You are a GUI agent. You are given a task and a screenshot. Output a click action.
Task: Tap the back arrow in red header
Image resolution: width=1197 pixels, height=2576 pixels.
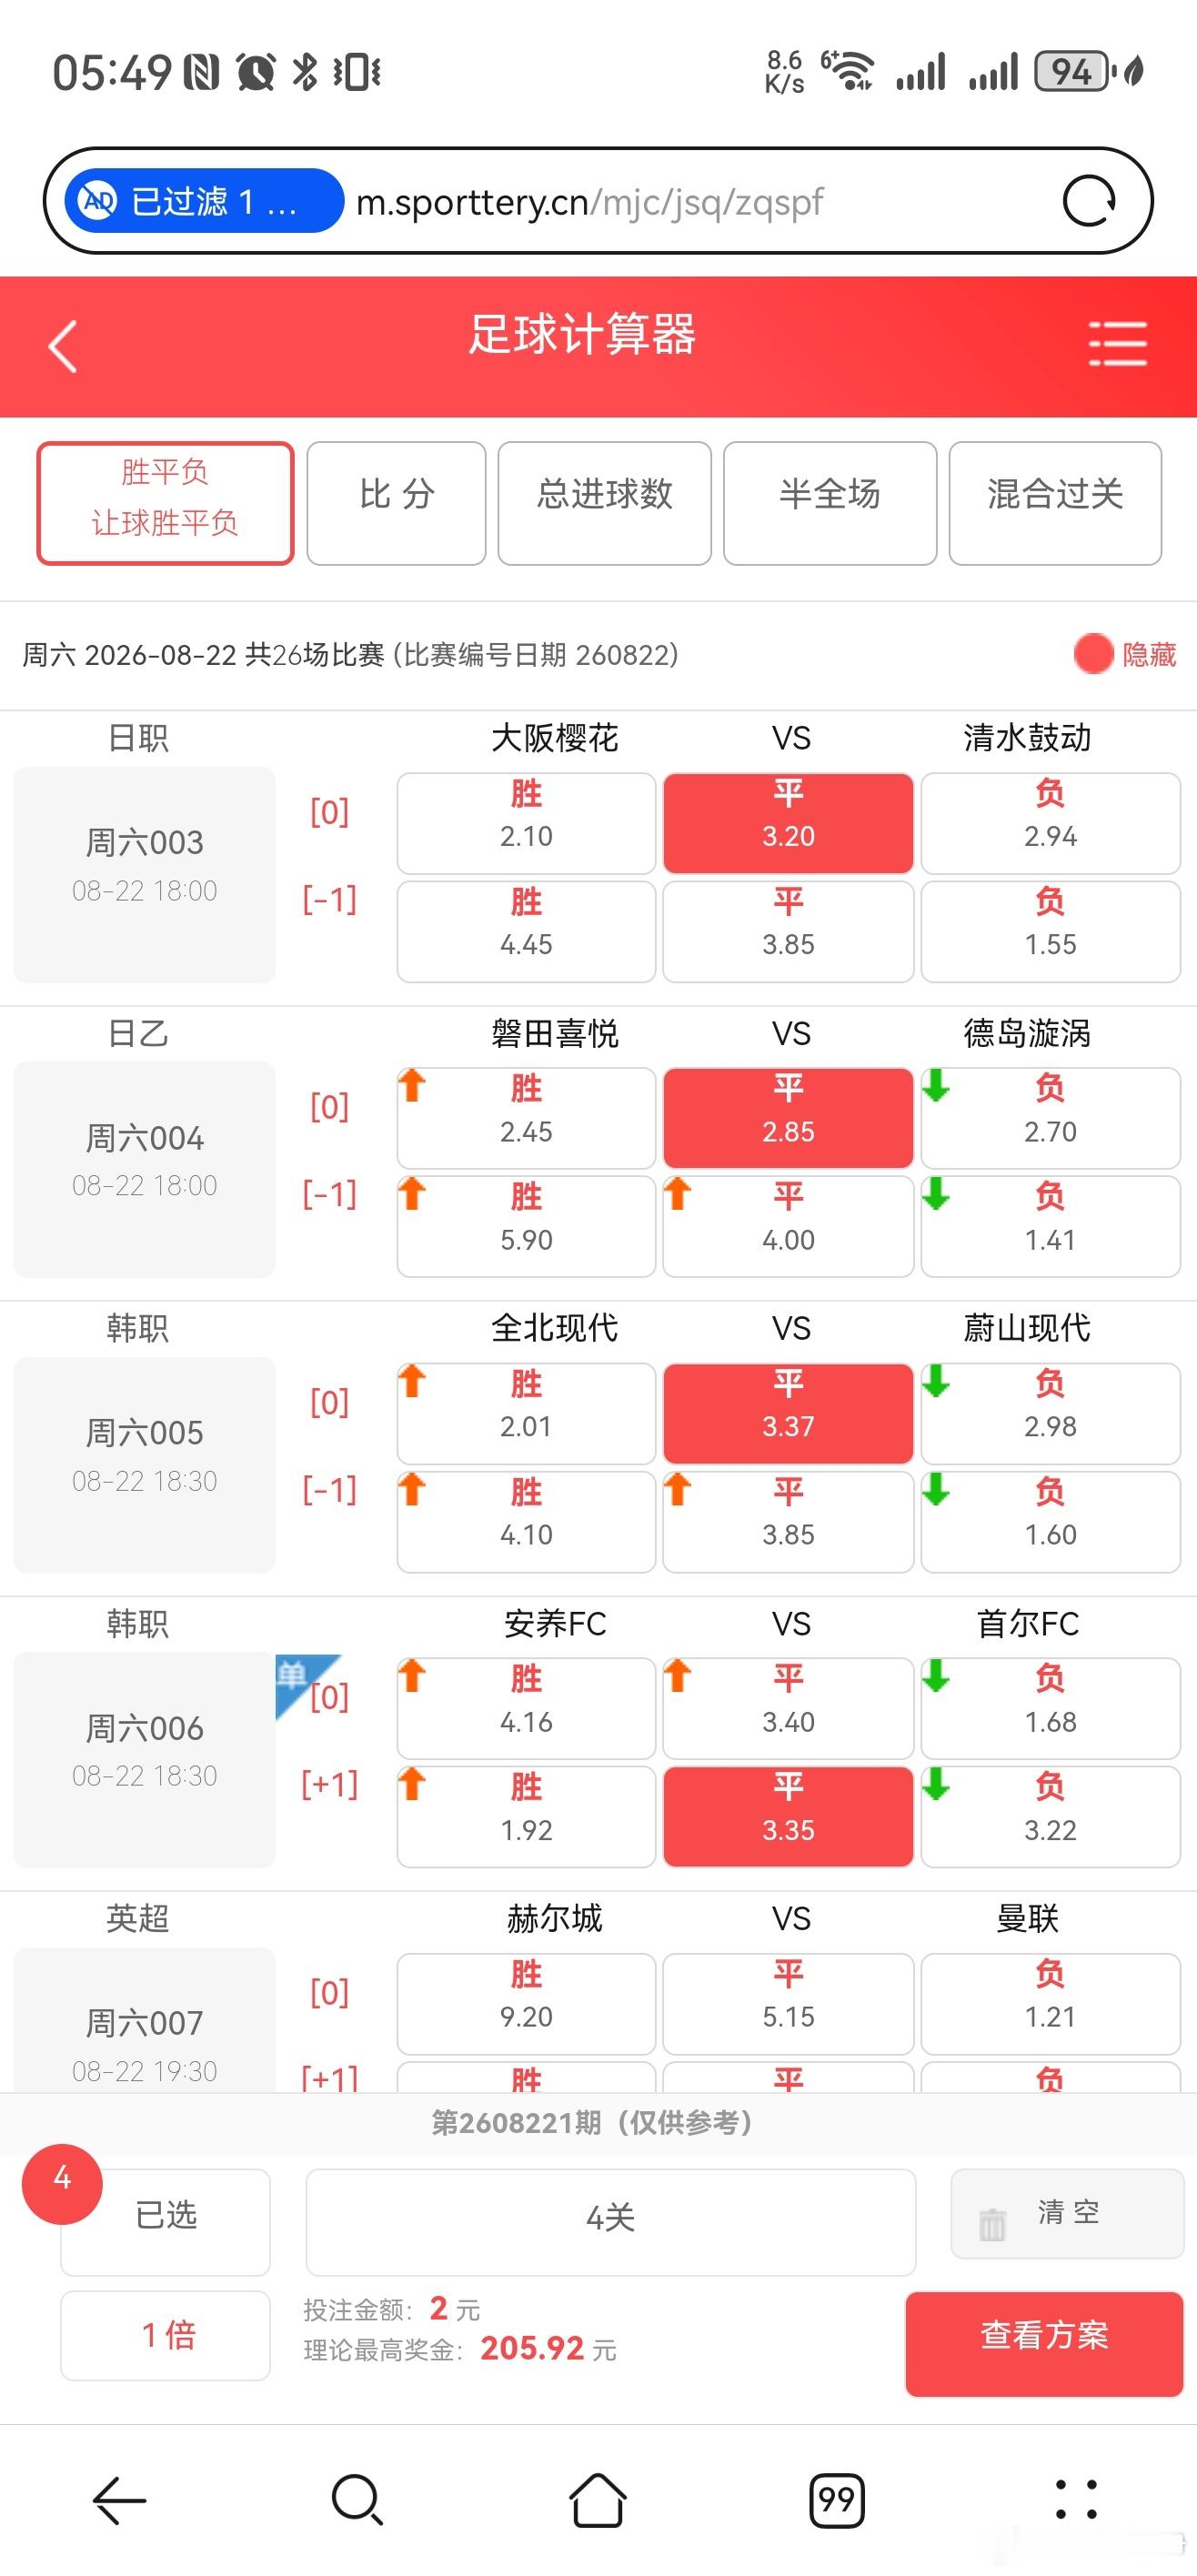click(x=62, y=346)
